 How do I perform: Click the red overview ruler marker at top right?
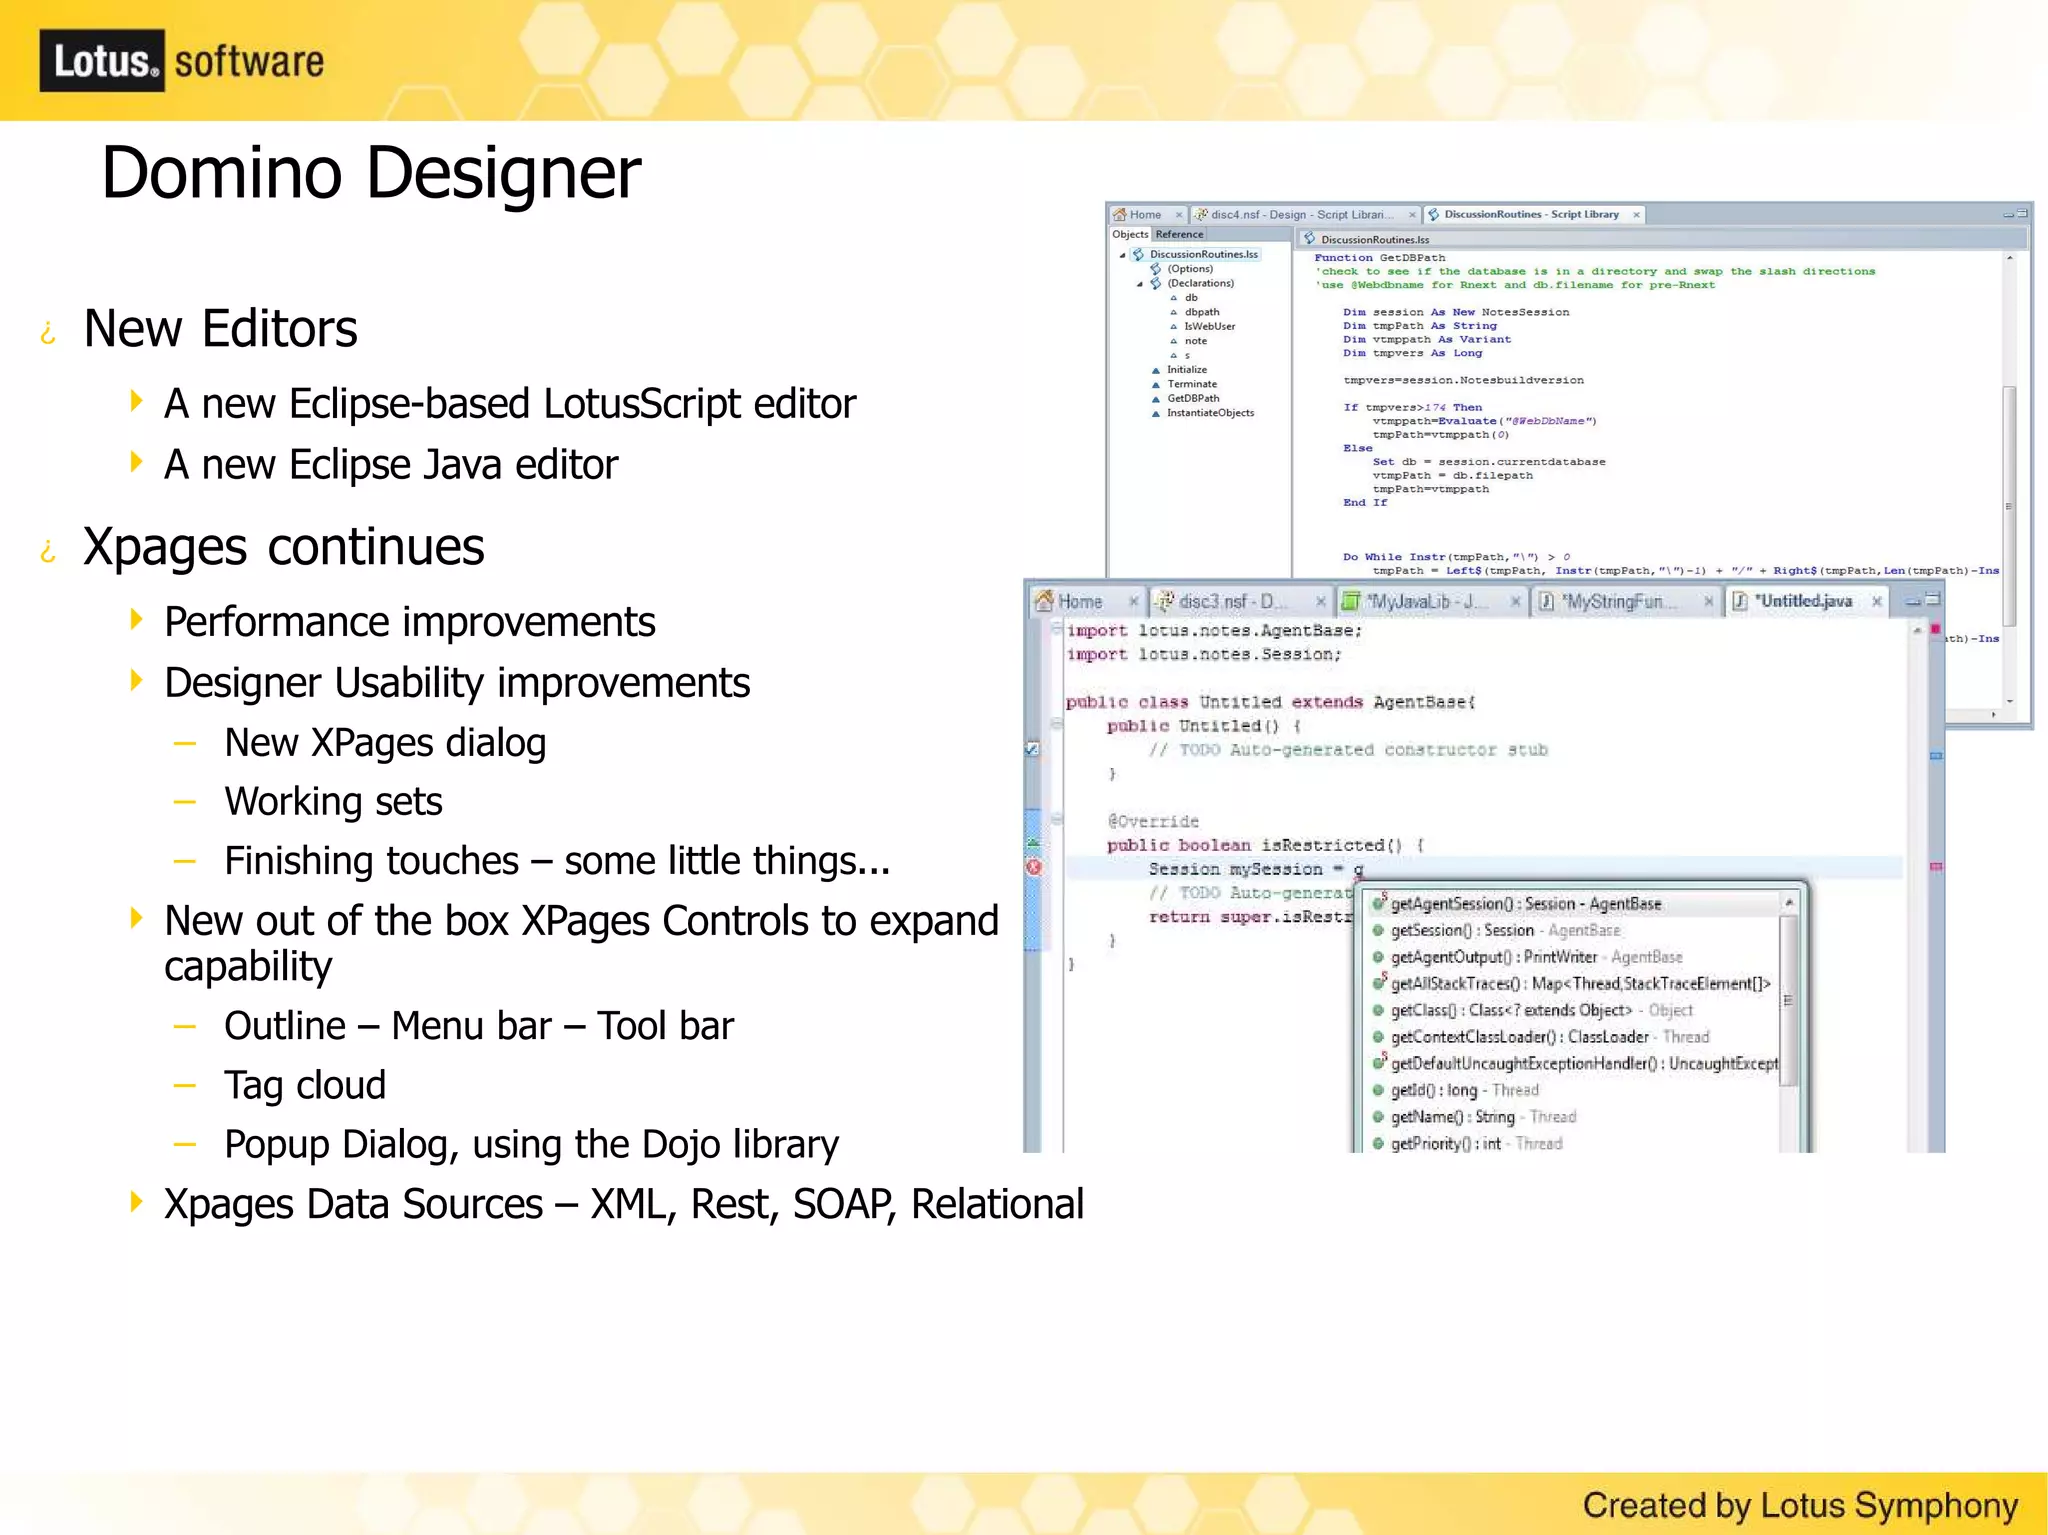(x=1935, y=630)
